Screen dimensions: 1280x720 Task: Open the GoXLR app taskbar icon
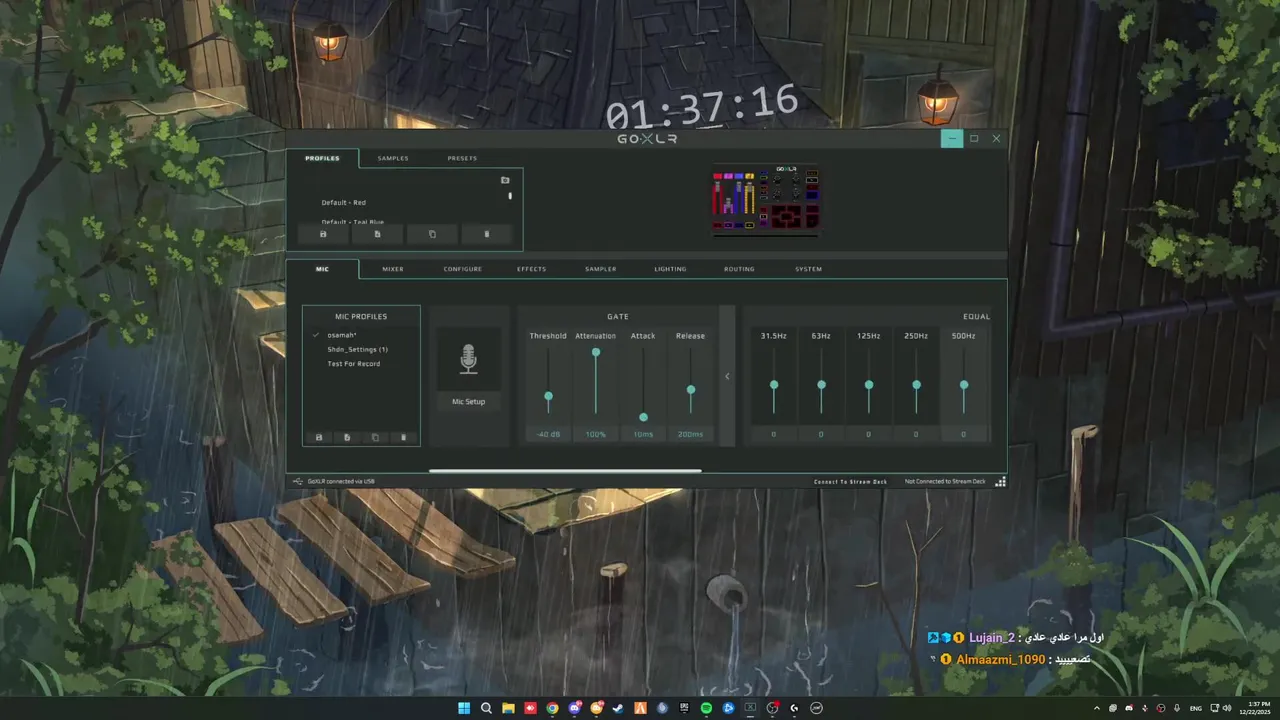750,708
